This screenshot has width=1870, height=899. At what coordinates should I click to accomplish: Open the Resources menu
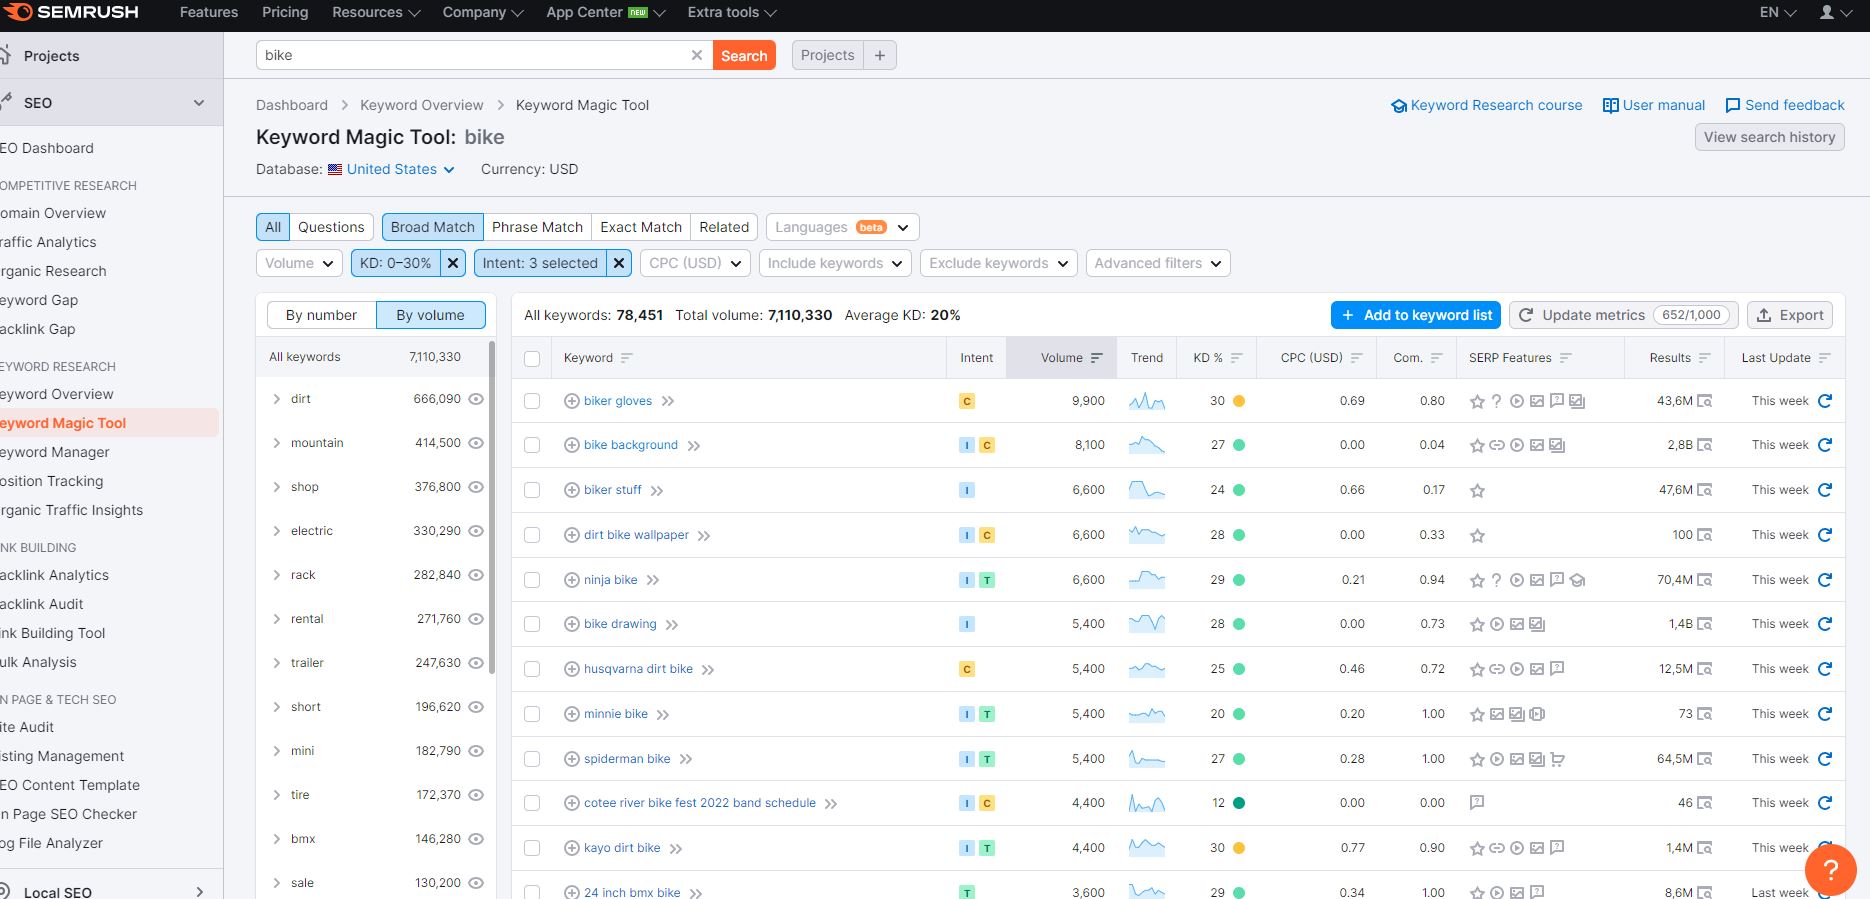[376, 12]
